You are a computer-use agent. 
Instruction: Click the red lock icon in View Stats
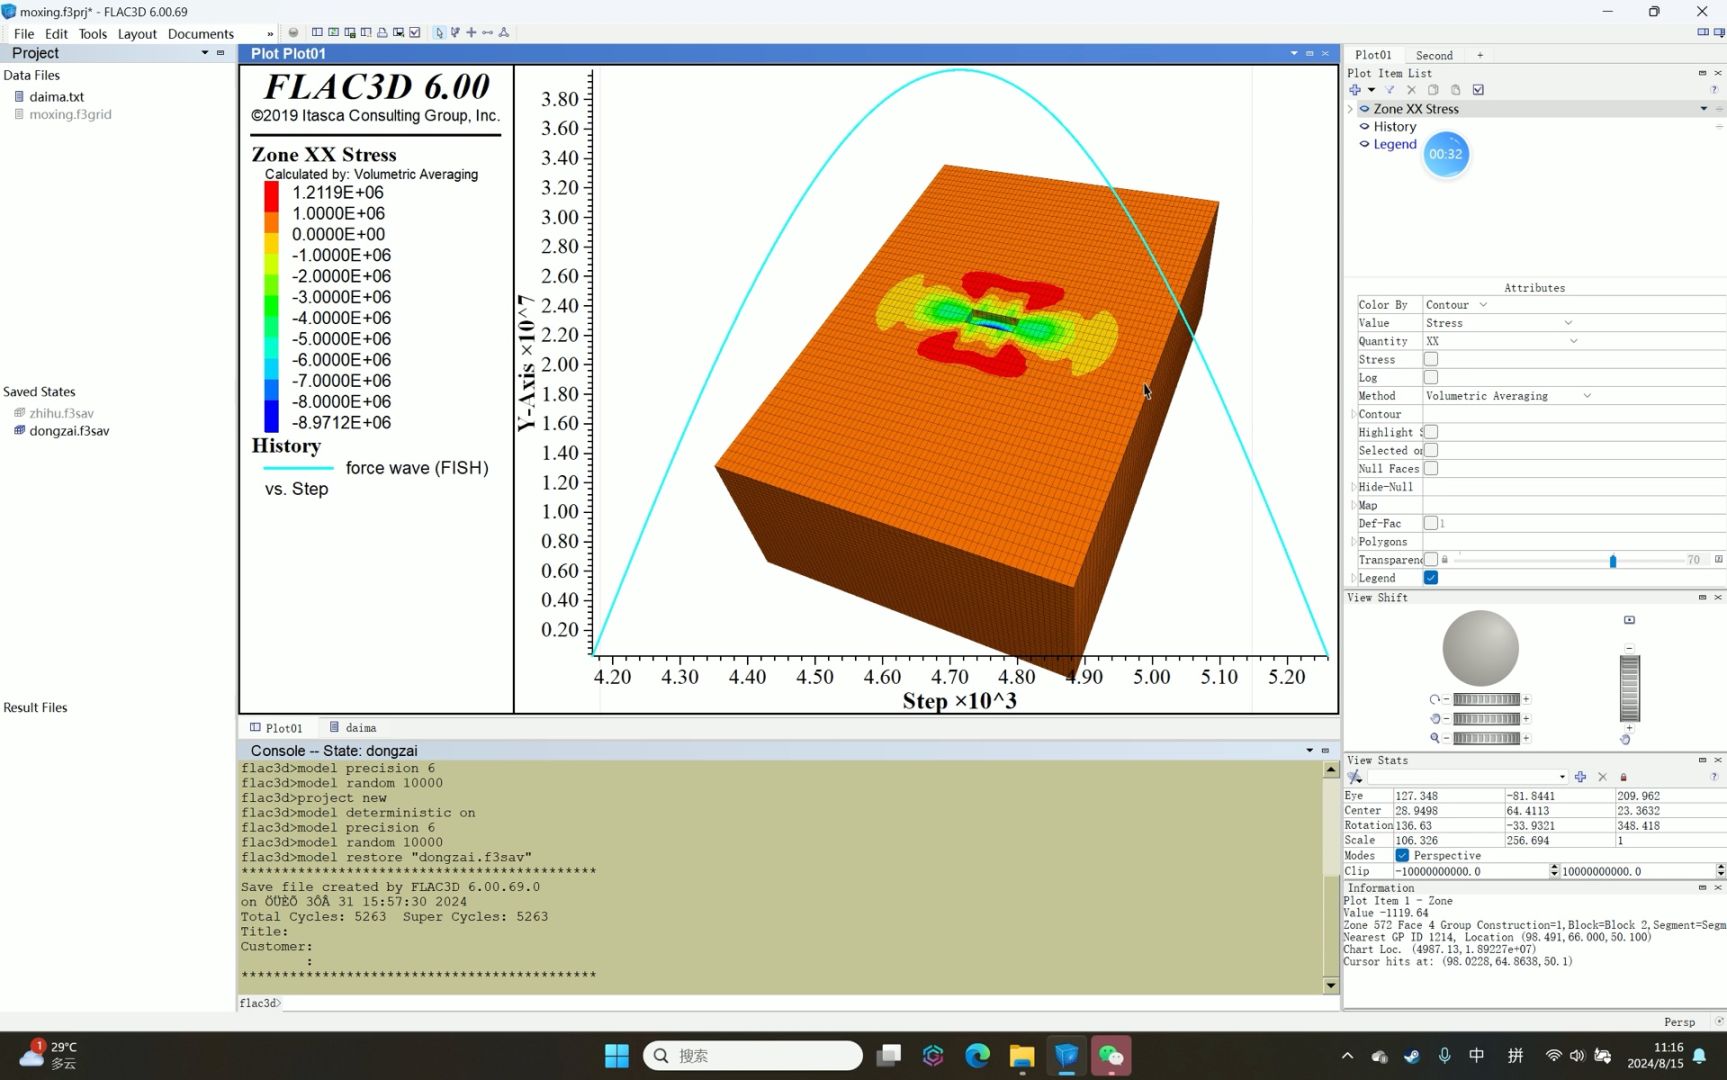pos(1623,777)
